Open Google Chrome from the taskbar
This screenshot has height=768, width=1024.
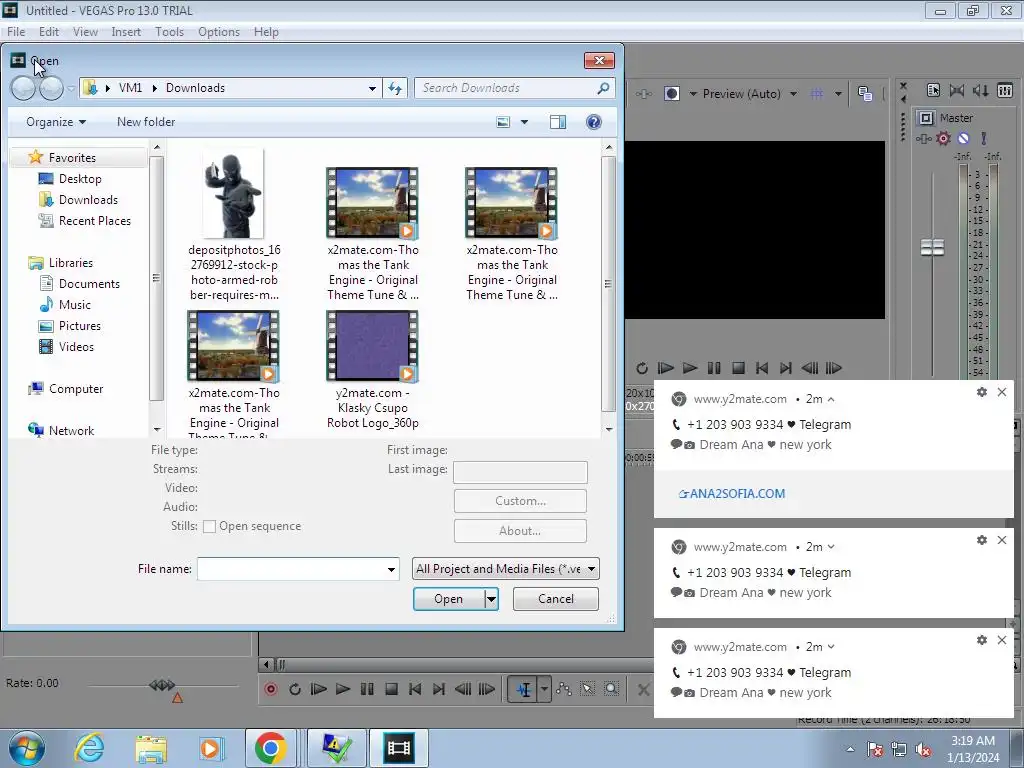pos(270,748)
